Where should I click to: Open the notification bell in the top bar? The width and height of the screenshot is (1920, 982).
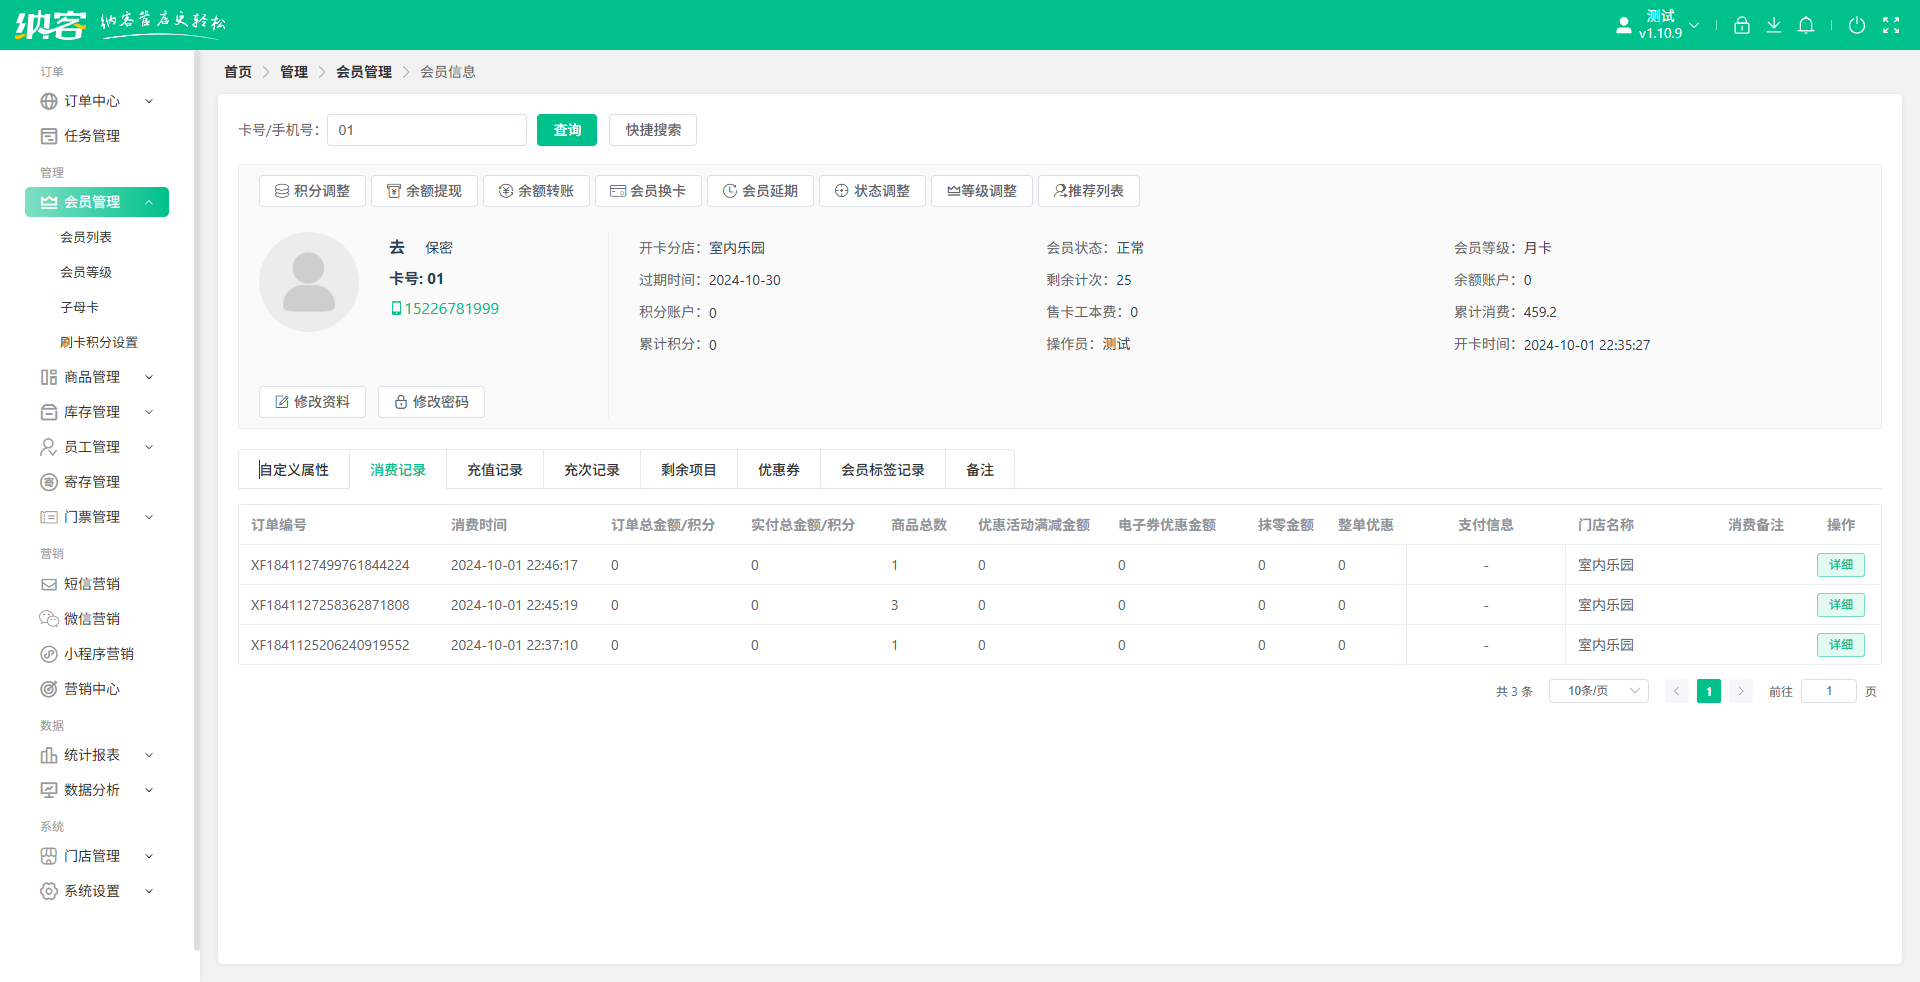pyautogui.click(x=1806, y=25)
